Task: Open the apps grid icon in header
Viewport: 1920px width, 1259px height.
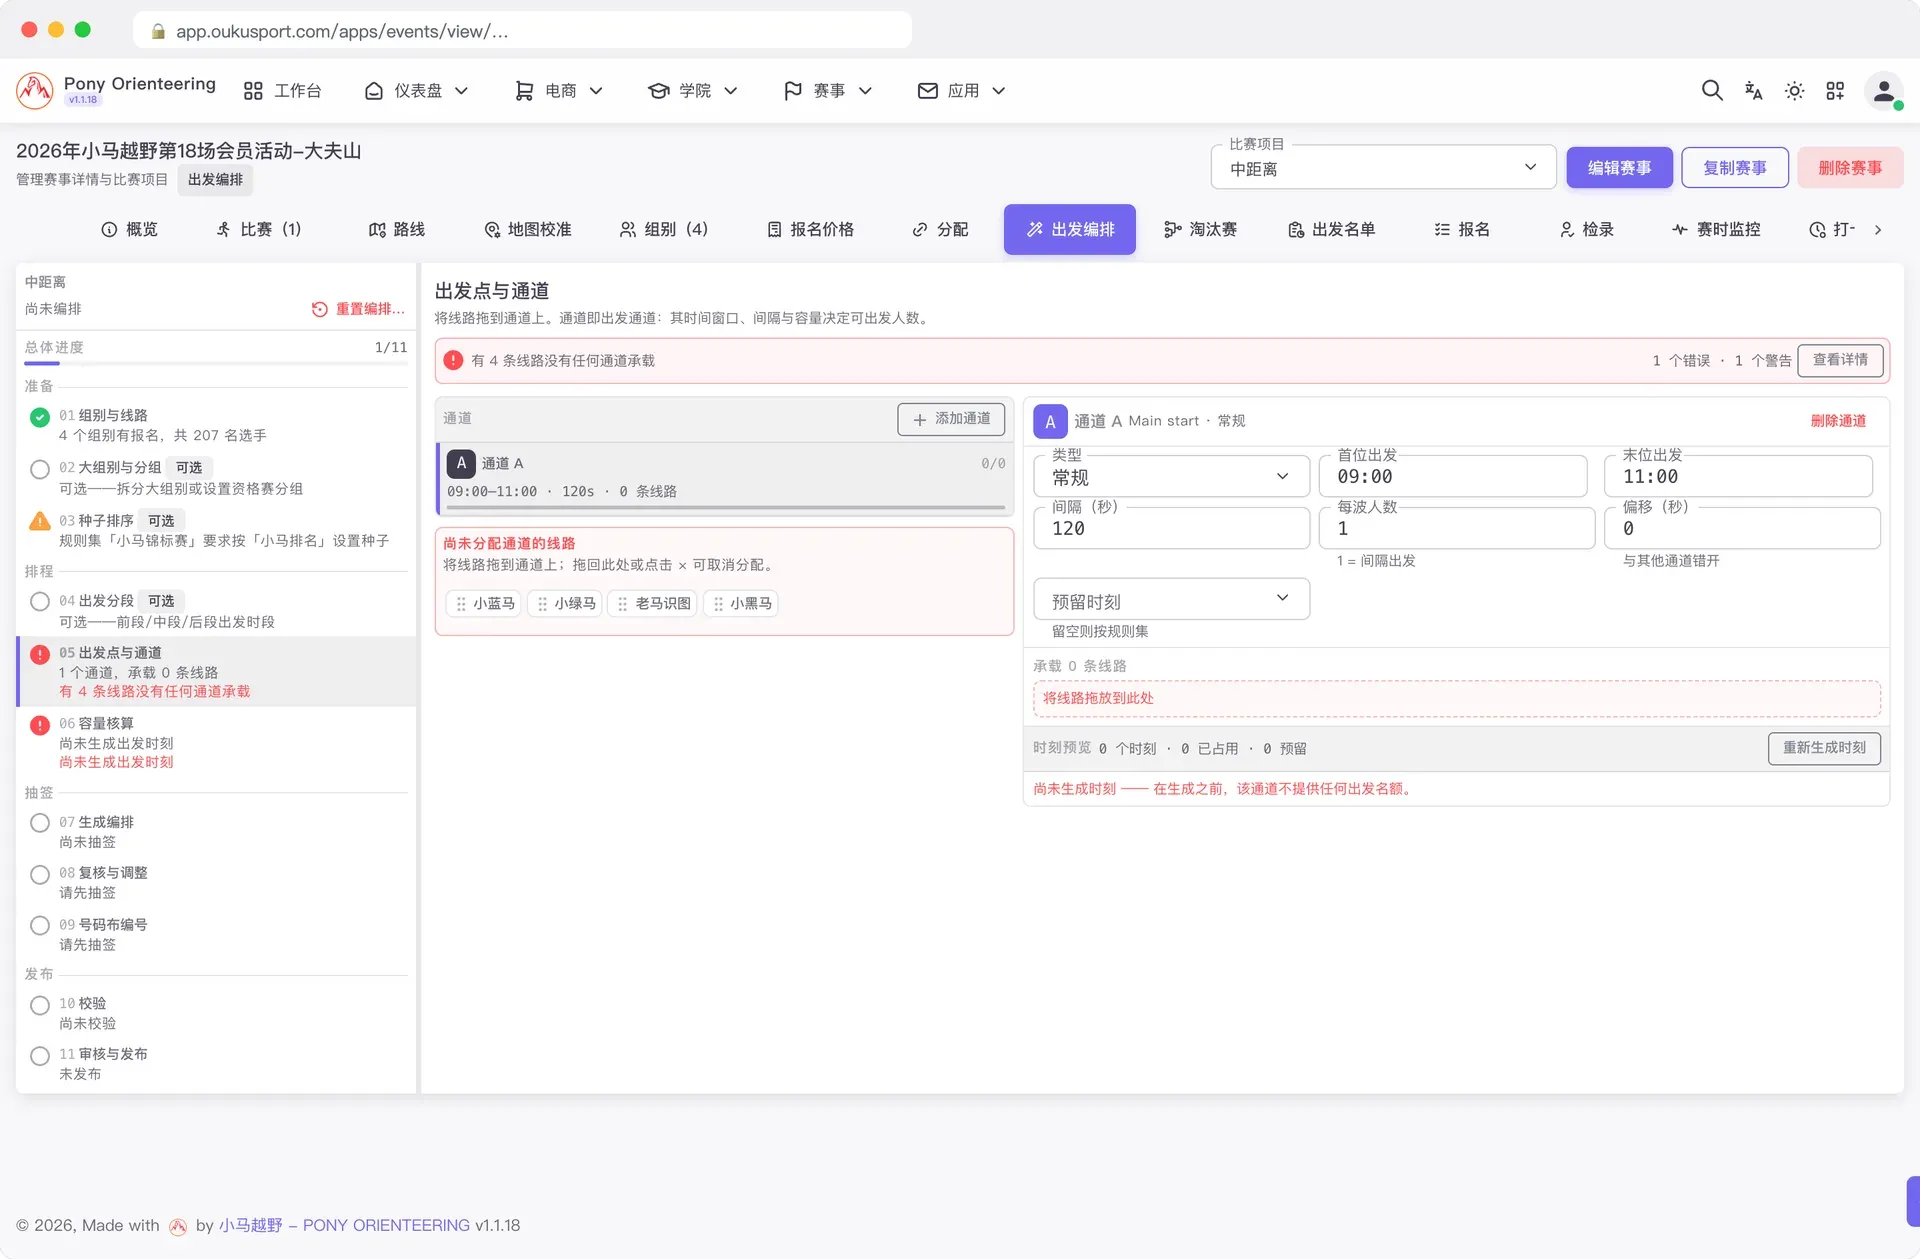Action: coord(1835,91)
